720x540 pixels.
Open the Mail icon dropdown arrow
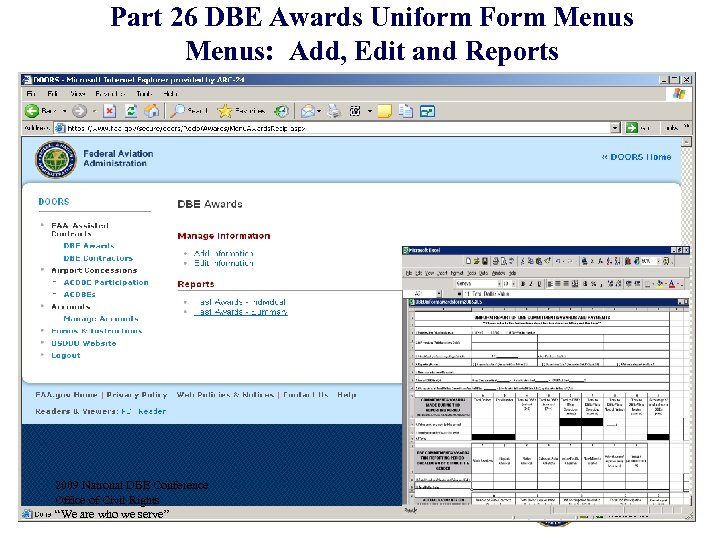319,111
